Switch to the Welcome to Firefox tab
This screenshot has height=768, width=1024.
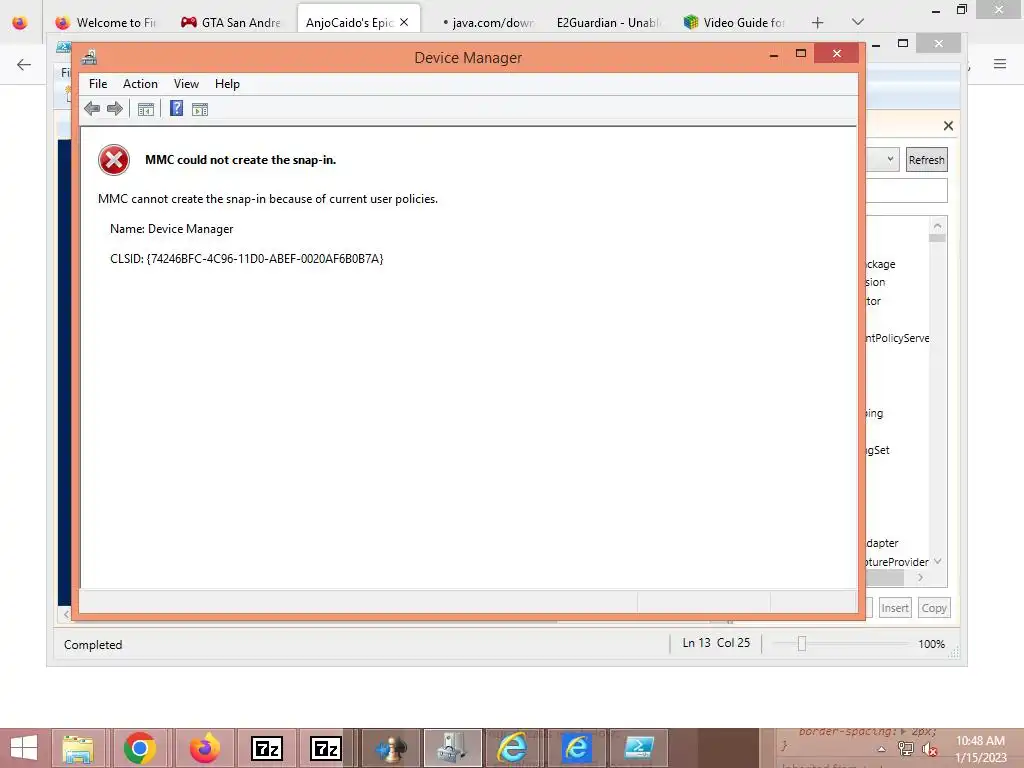108,22
